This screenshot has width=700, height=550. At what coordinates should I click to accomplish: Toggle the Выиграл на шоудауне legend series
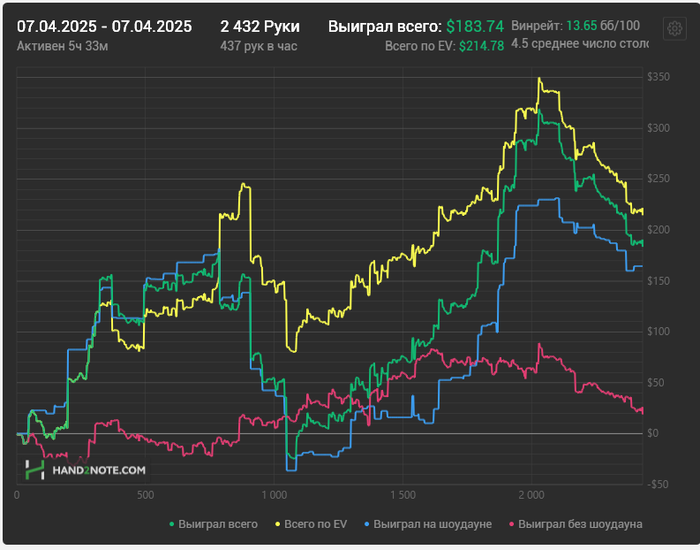(x=428, y=524)
